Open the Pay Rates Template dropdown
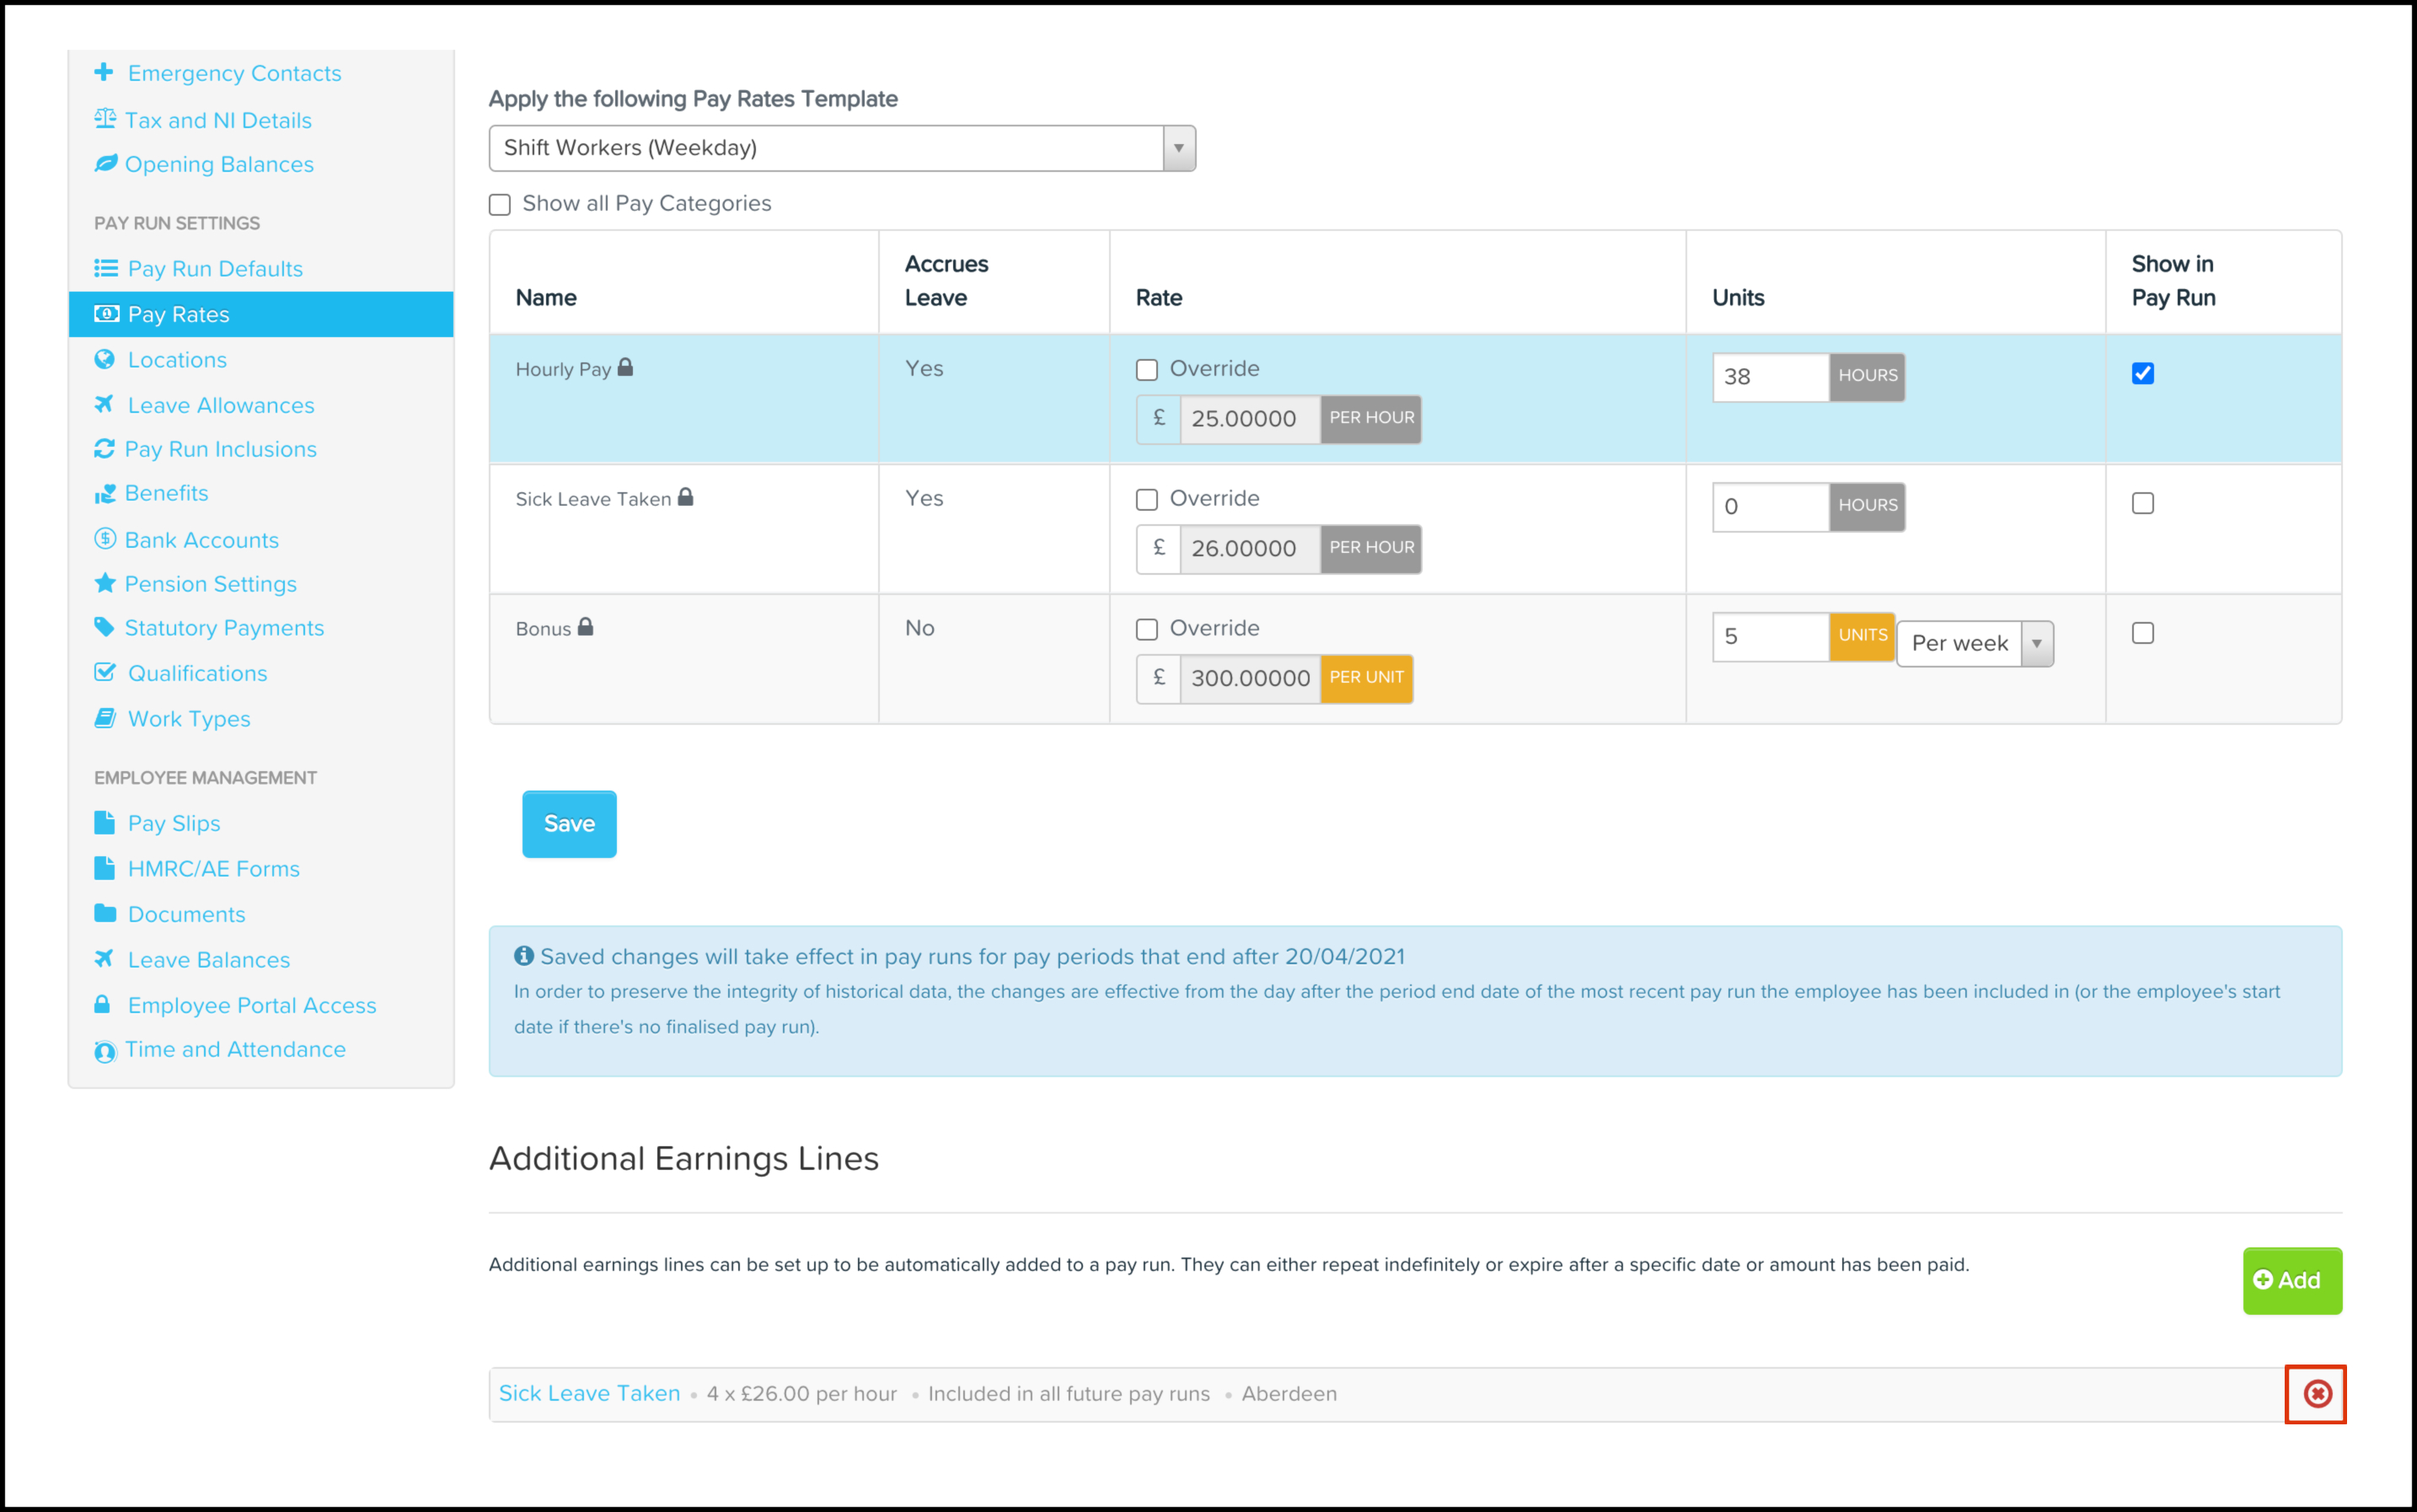The height and width of the screenshot is (1512, 2417). click(842, 148)
